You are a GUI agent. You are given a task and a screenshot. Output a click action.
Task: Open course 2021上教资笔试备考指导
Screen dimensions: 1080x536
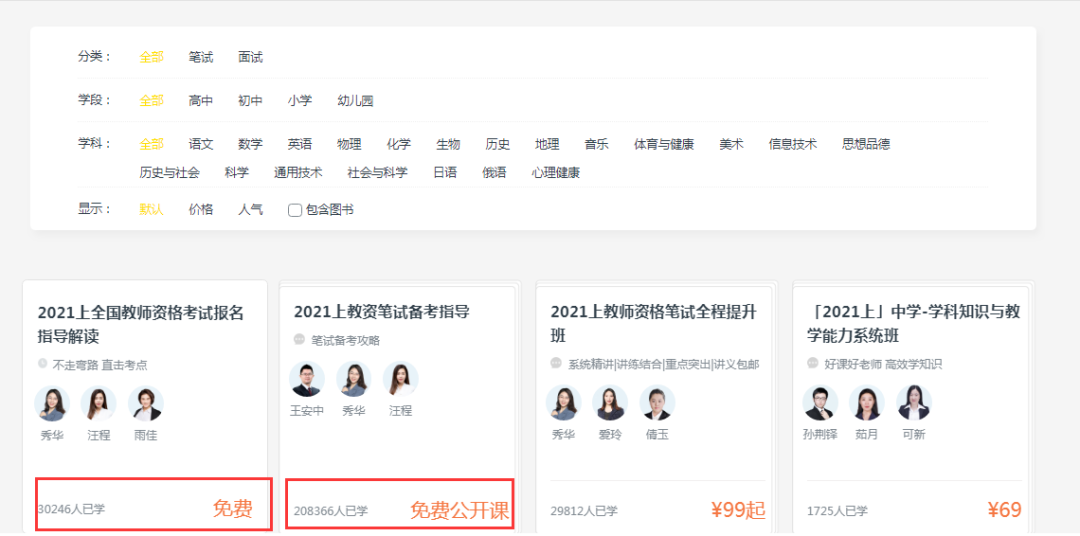point(382,312)
